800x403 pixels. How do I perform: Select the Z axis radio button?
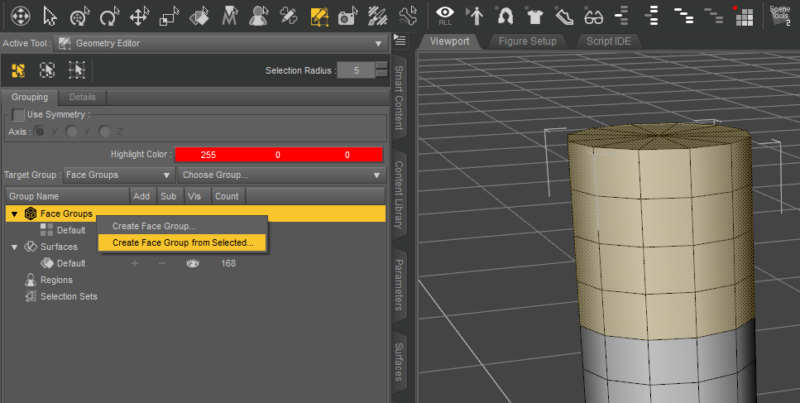coord(105,132)
